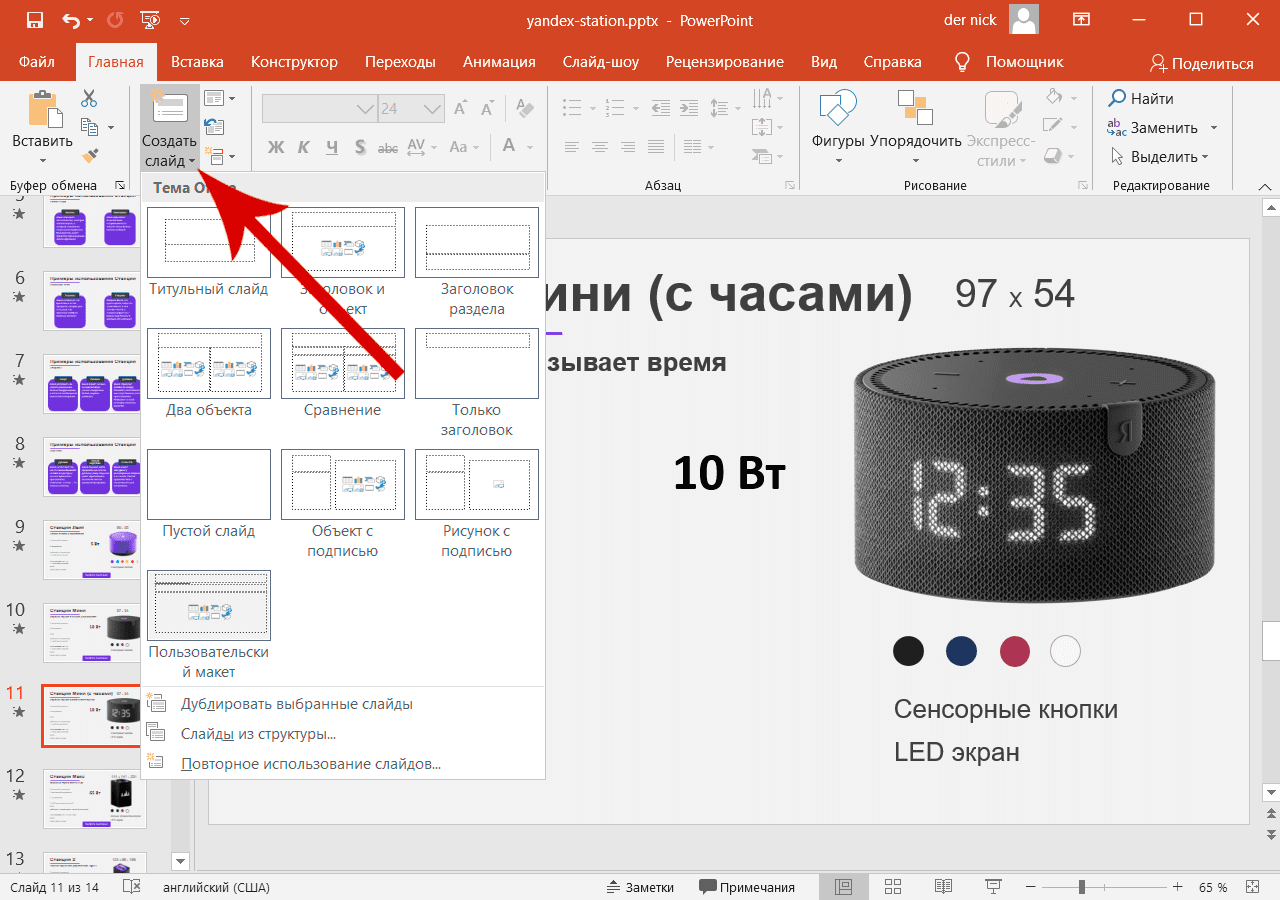Viewport: 1280px width, 900px height.
Task: Click the Find (Найти) magnifier button
Action: coord(1141,98)
